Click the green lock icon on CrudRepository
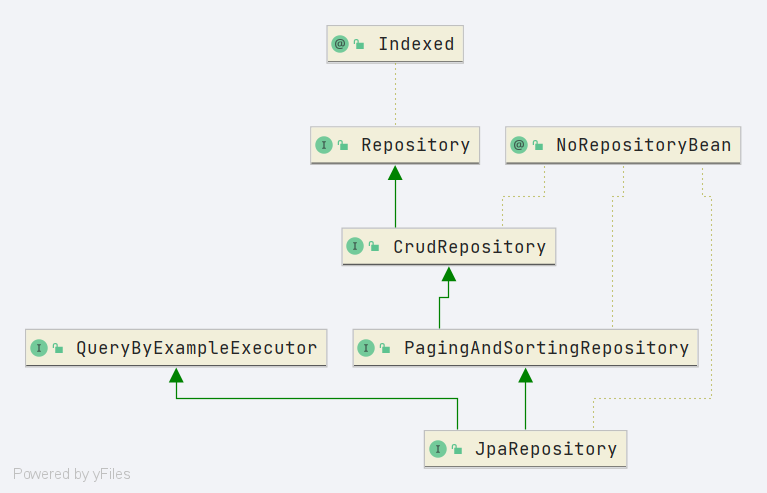The height and width of the screenshot is (493, 767). (x=374, y=247)
